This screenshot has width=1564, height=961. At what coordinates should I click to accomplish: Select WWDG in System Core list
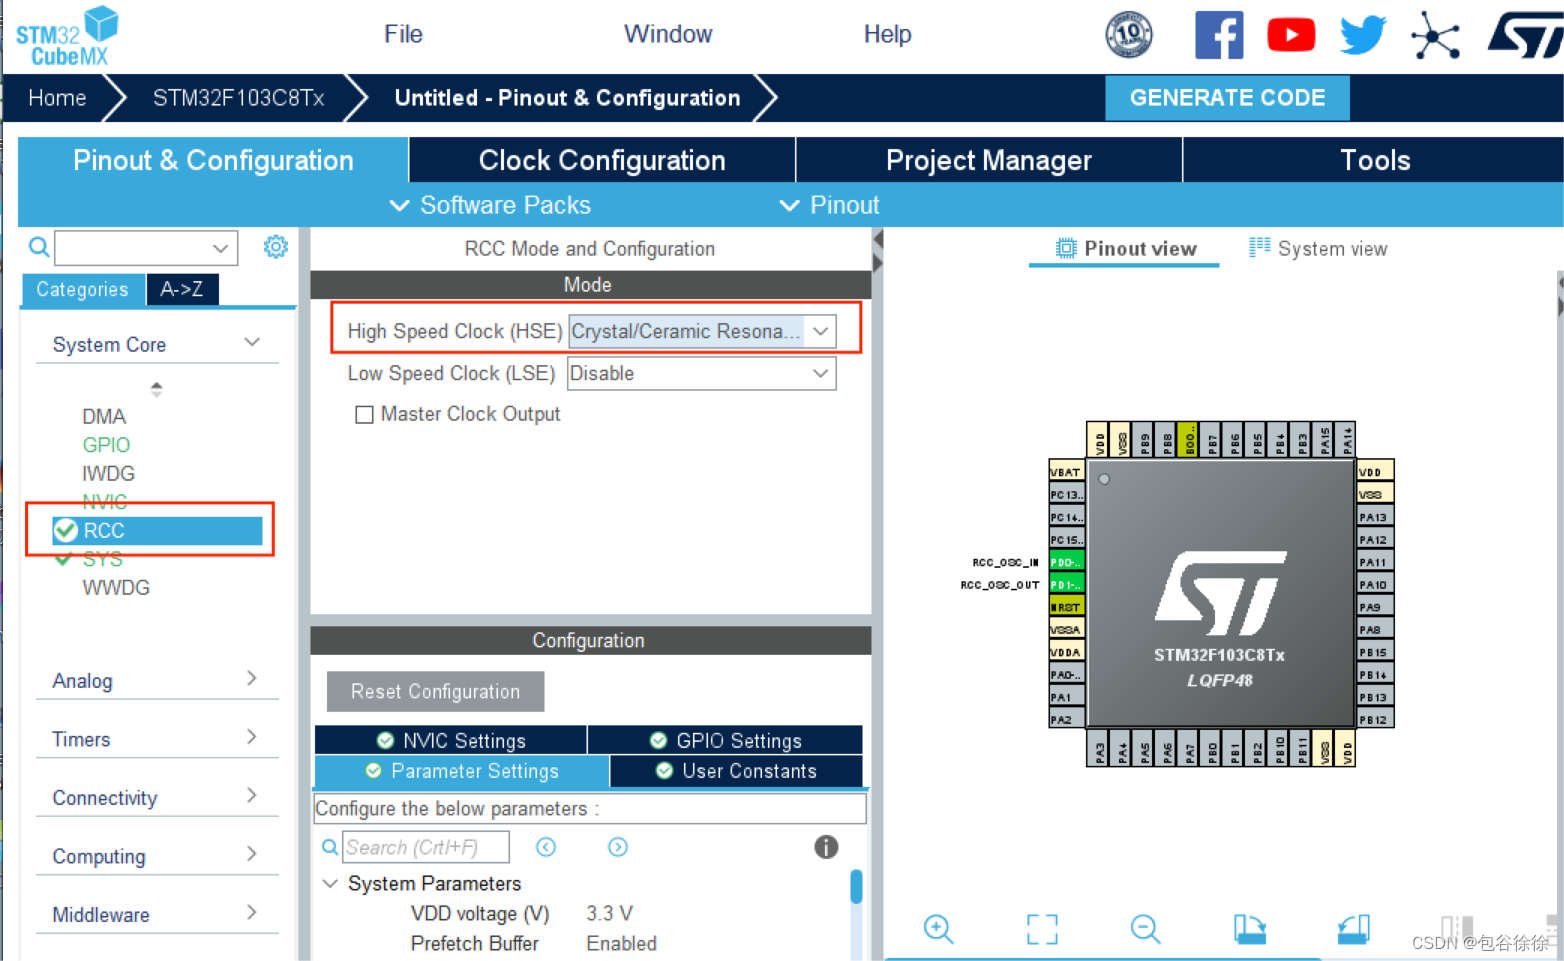[x=116, y=588]
